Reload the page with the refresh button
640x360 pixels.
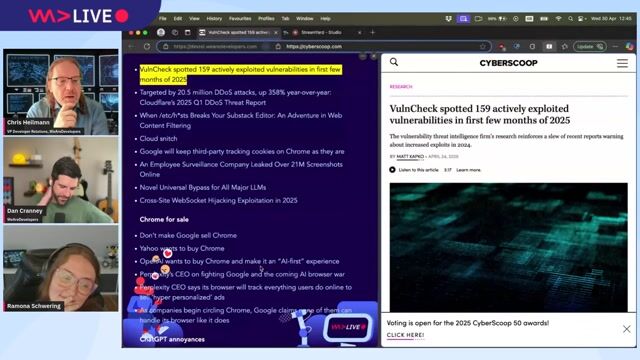[x=147, y=47]
